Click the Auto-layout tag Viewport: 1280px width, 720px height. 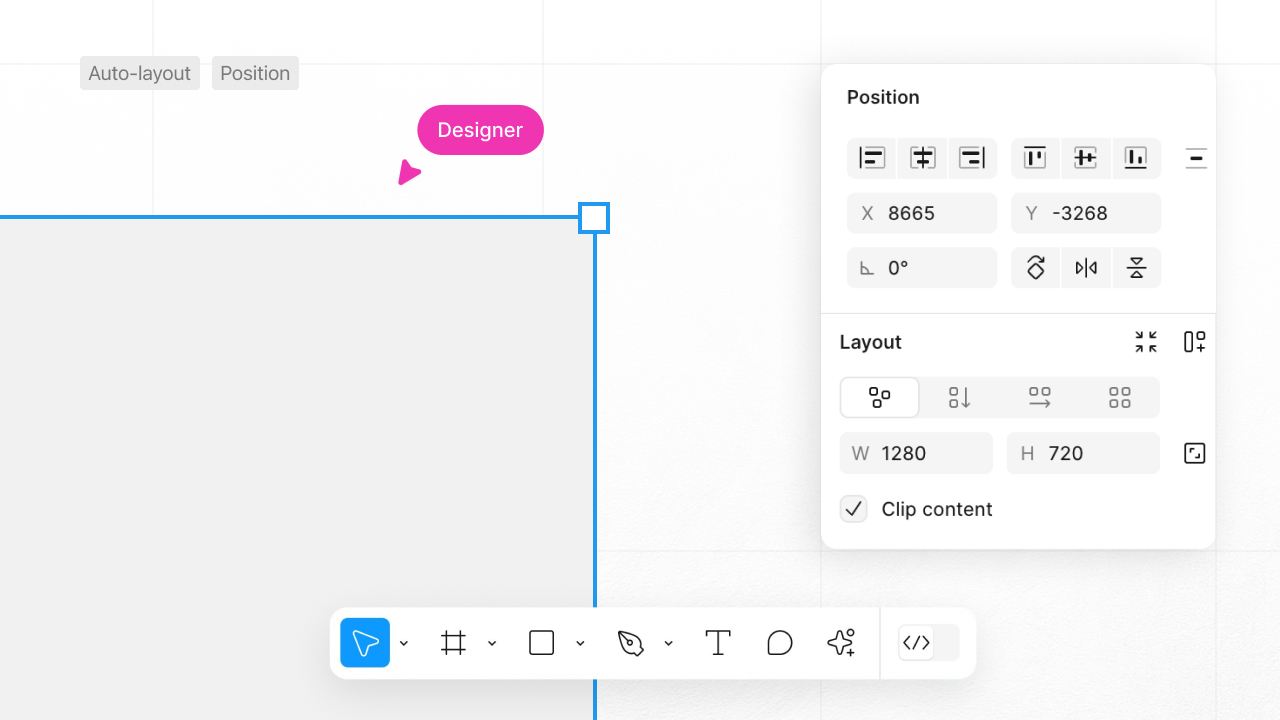coord(140,73)
